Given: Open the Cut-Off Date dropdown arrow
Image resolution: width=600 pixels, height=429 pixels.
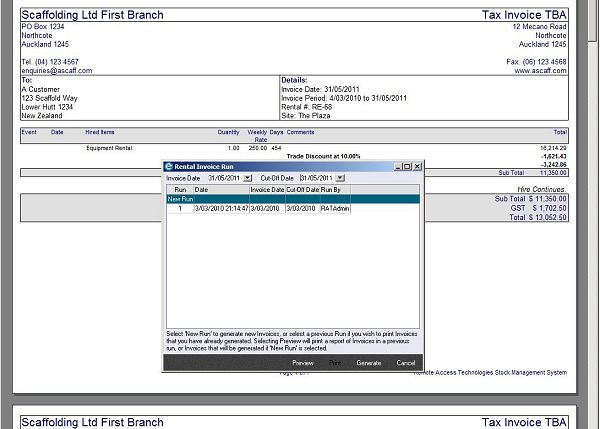Looking at the screenshot, I should tap(340, 177).
